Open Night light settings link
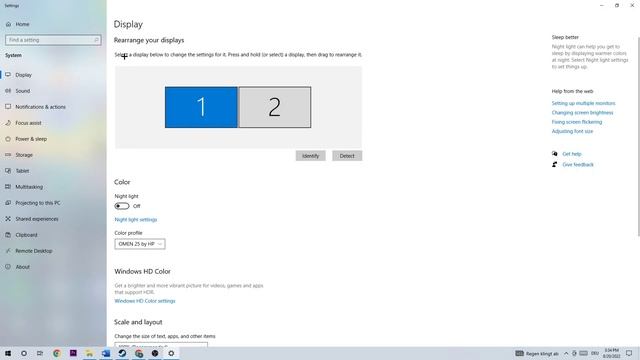 [136, 220]
